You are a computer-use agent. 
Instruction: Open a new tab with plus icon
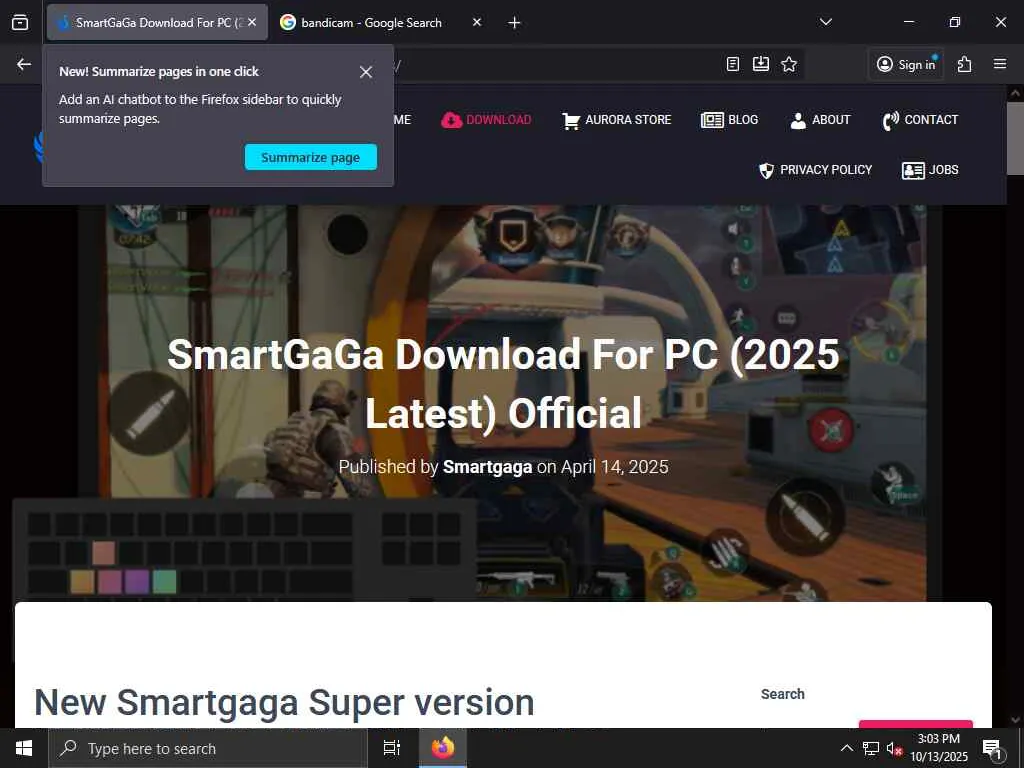click(x=514, y=23)
